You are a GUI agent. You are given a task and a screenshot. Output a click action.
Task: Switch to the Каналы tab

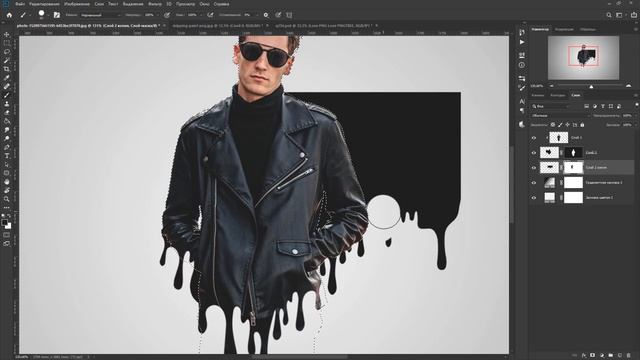(x=538, y=95)
